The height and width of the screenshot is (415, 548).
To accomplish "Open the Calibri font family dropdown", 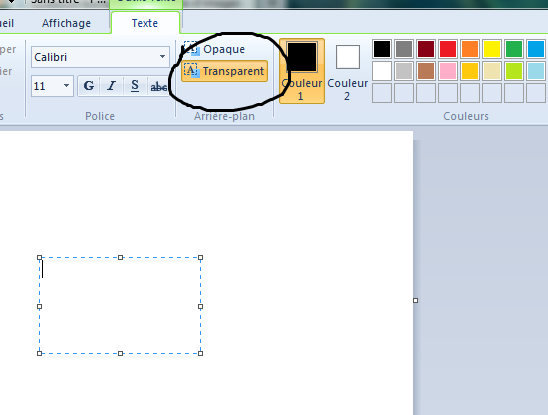I will [100, 57].
